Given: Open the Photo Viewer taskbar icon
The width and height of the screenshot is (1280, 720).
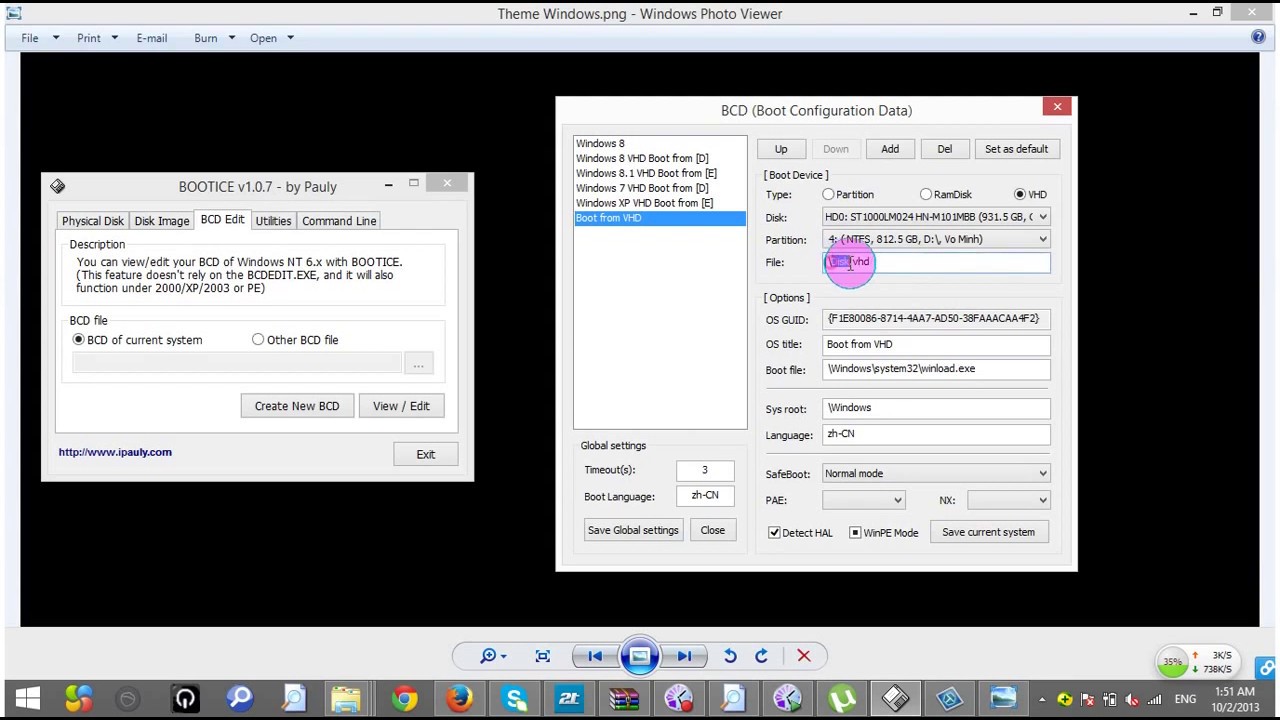Looking at the screenshot, I should point(1003,698).
